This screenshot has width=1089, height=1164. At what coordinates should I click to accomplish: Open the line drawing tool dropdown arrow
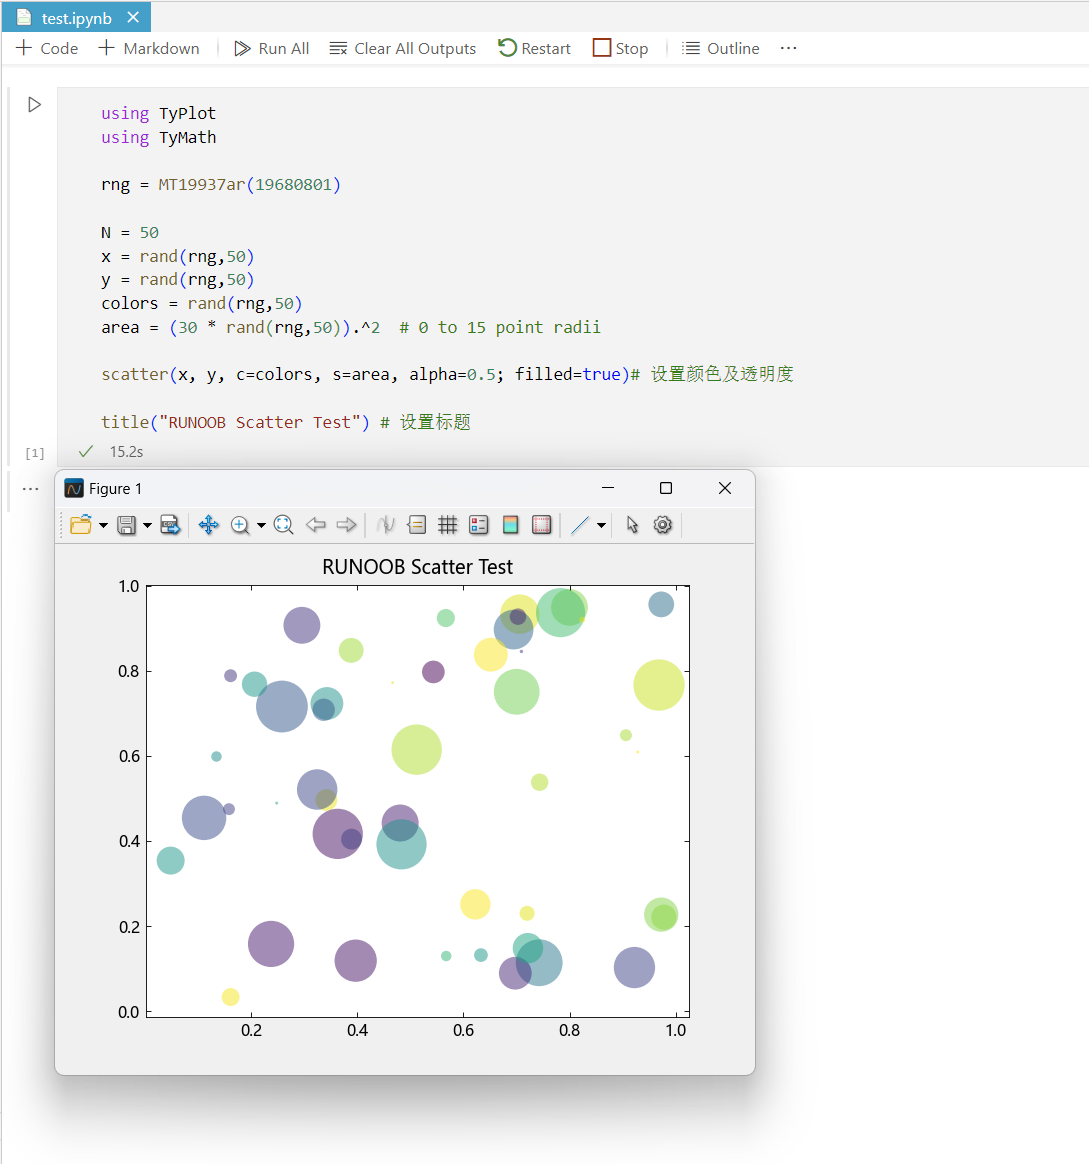coord(601,526)
